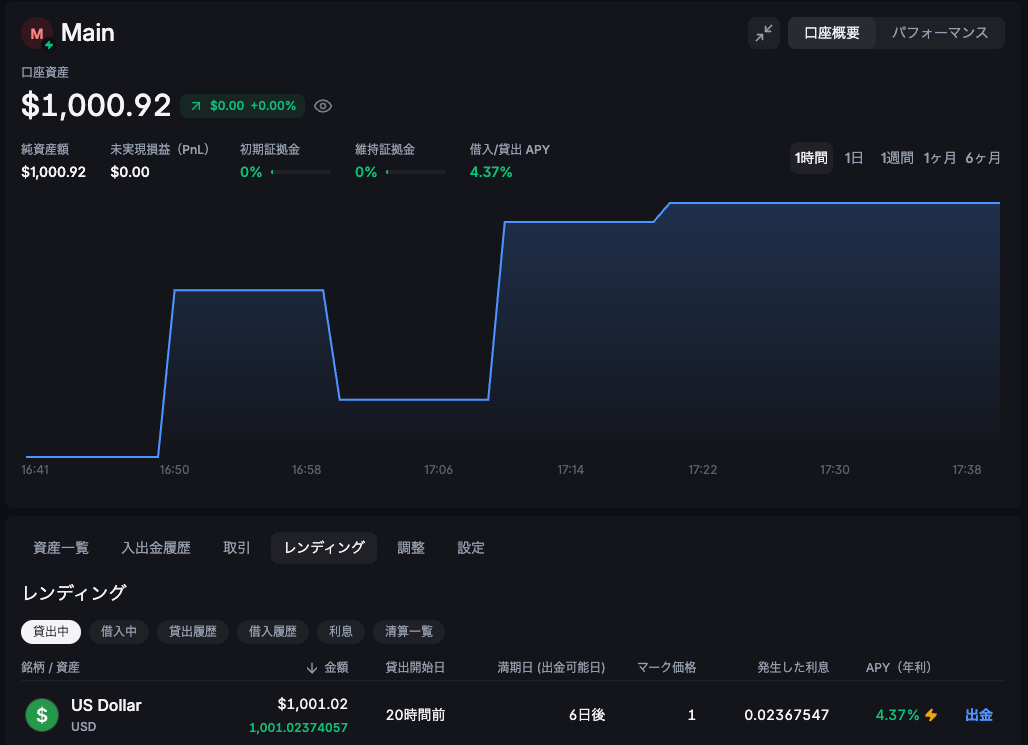Viewport: 1028px width, 745px height.
Task: Switch to パフォーマンス view
Action: tap(940, 33)
